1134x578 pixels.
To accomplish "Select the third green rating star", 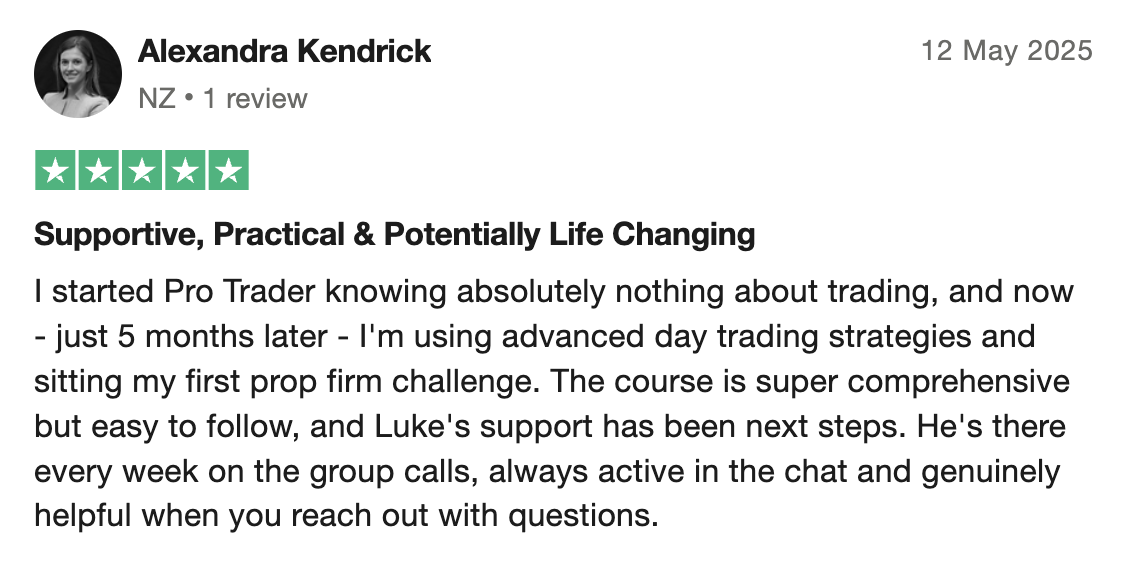I will (142, 171).
